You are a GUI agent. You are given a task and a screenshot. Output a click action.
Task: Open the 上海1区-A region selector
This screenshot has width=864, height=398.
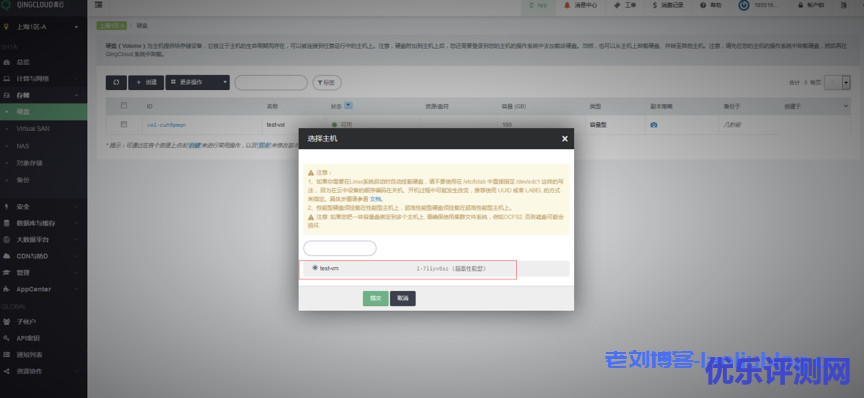click(x=44, y=26)
